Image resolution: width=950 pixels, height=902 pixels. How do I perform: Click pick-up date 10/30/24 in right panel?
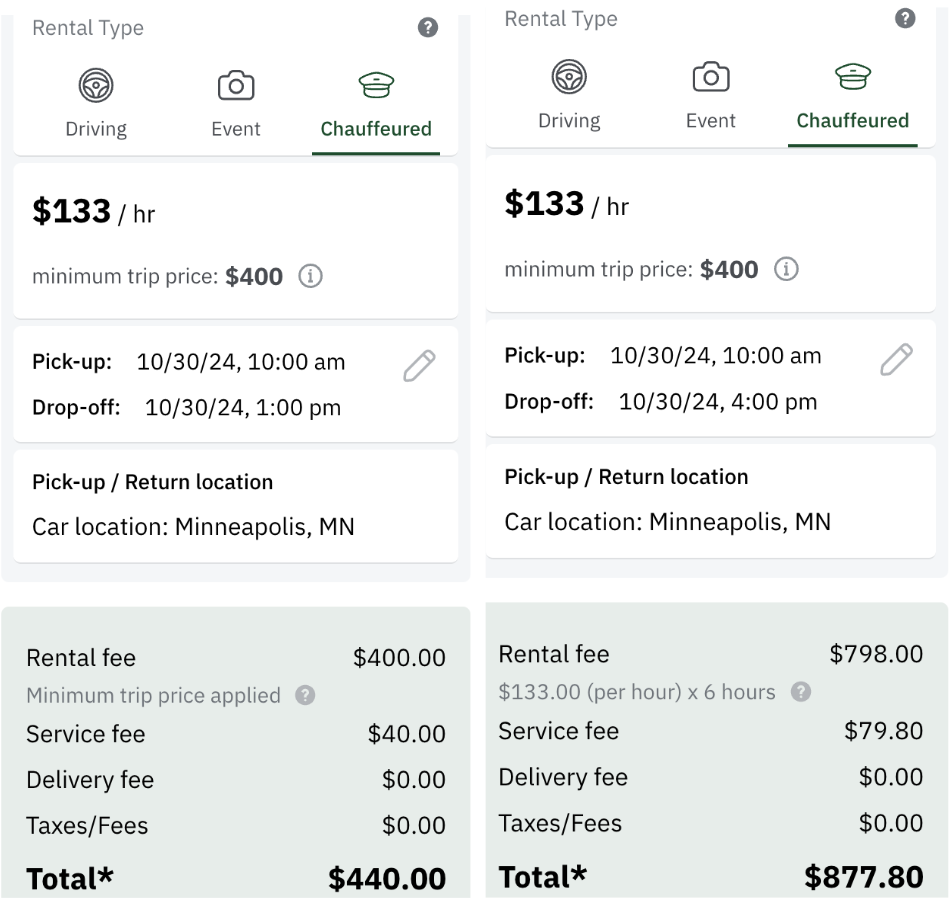(662, 356)
